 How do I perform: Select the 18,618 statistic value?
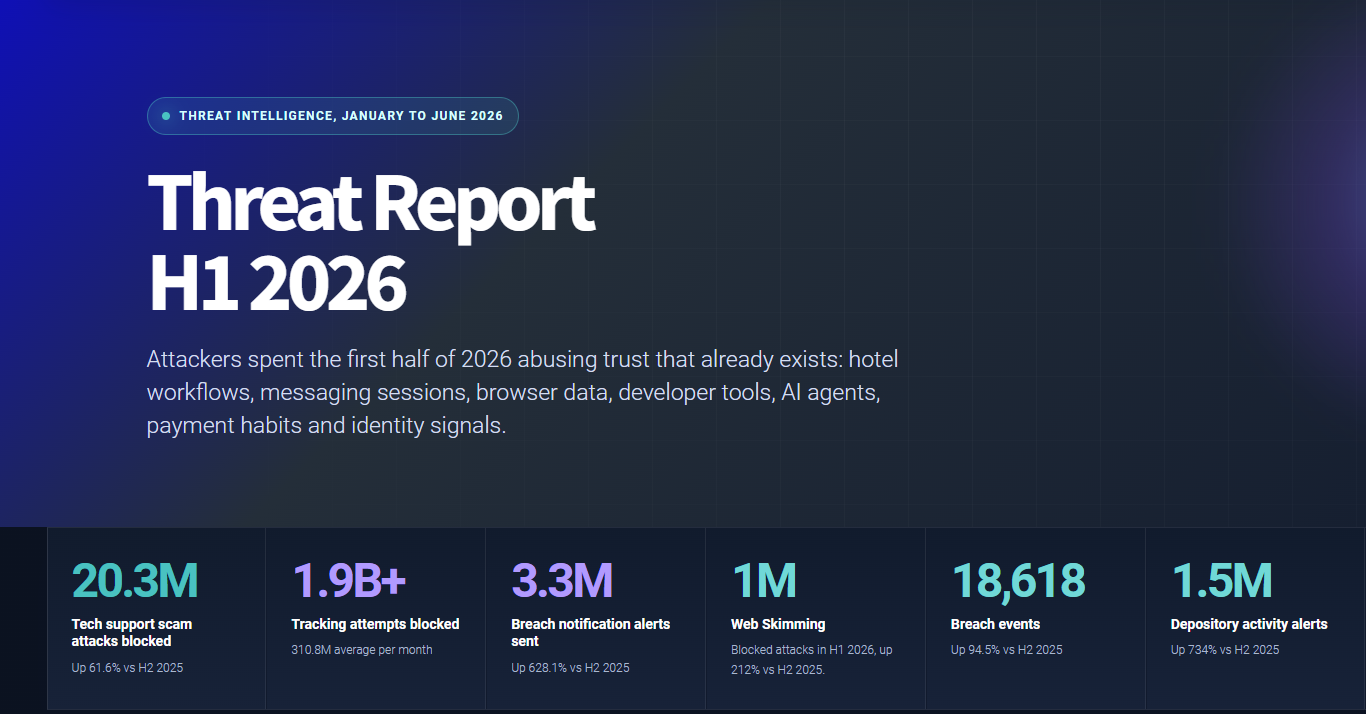(x=1018, y=581)
